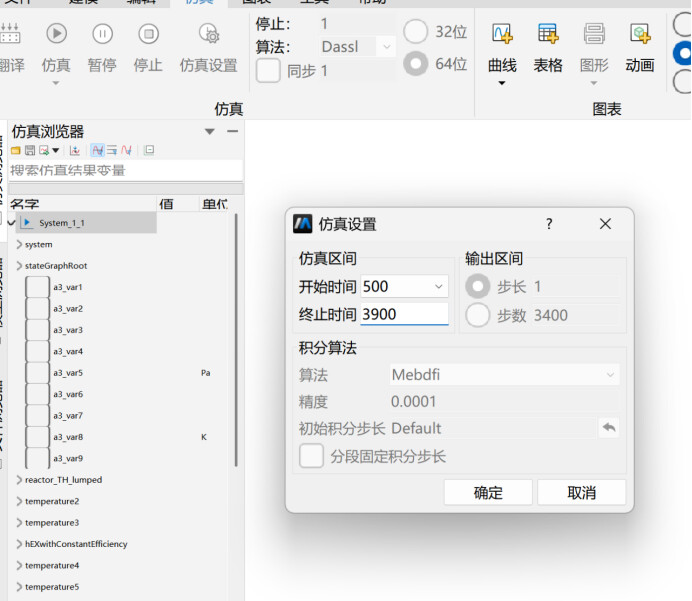This screenshot has width=692, height=601.
Task: Start simulation with the 仿真 play icon
Action: pos(56,34)
